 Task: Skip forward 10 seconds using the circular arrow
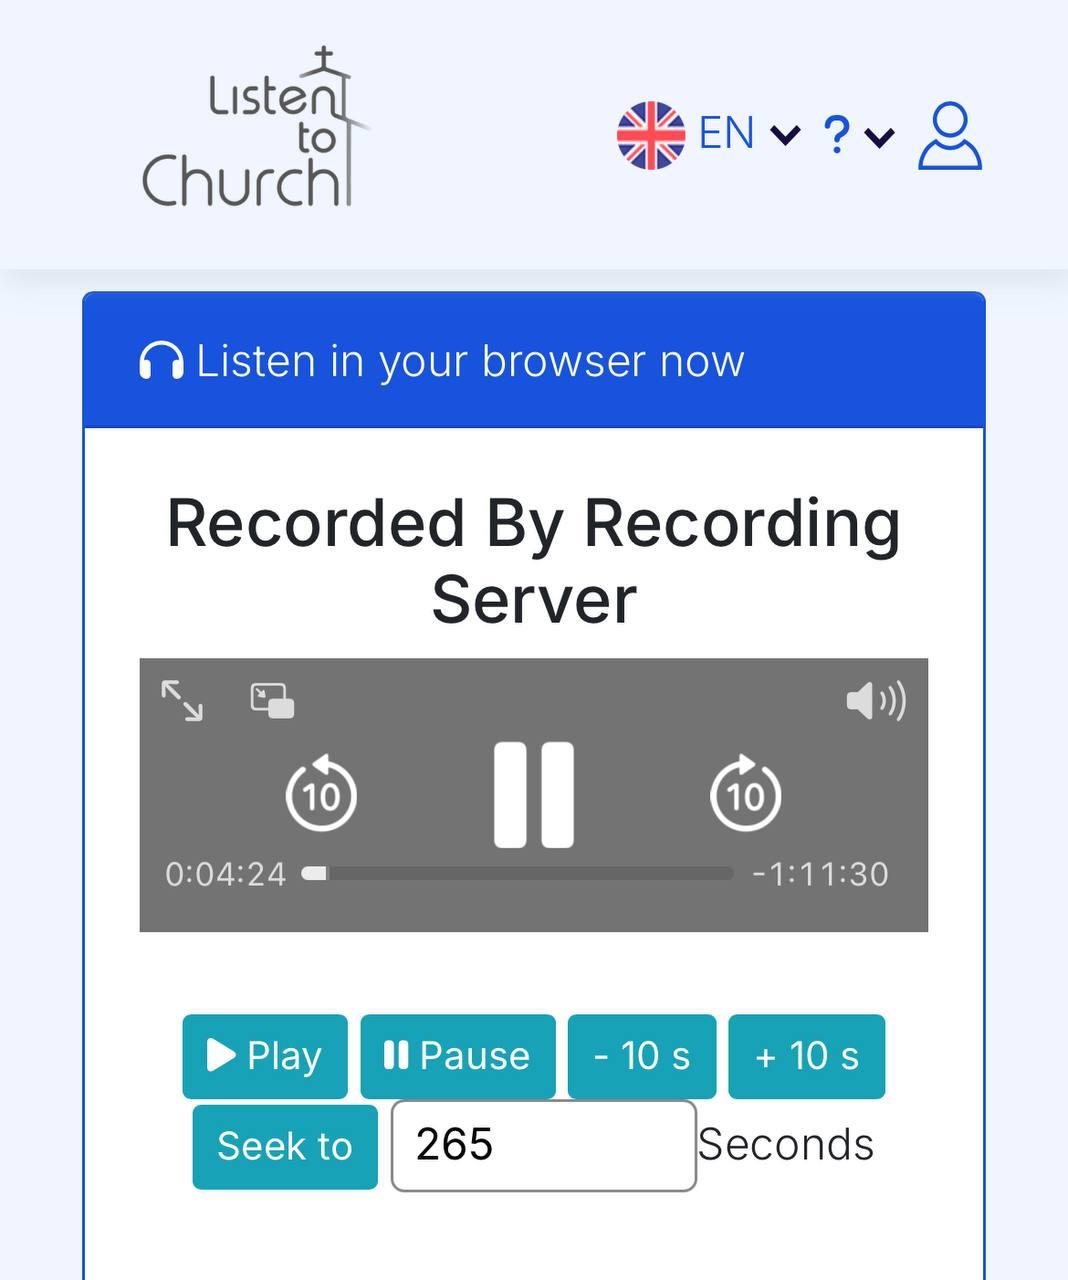coord(745,794)
